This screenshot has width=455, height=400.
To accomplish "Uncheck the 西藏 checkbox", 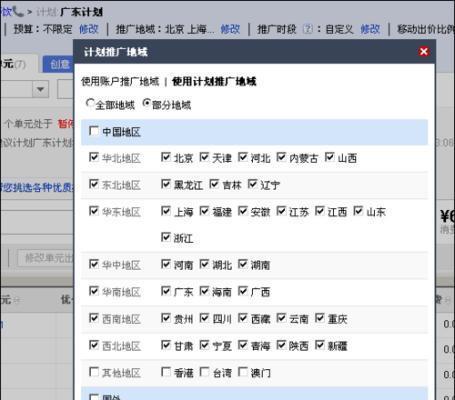I will pyautogui.click(x=243, y=318).
